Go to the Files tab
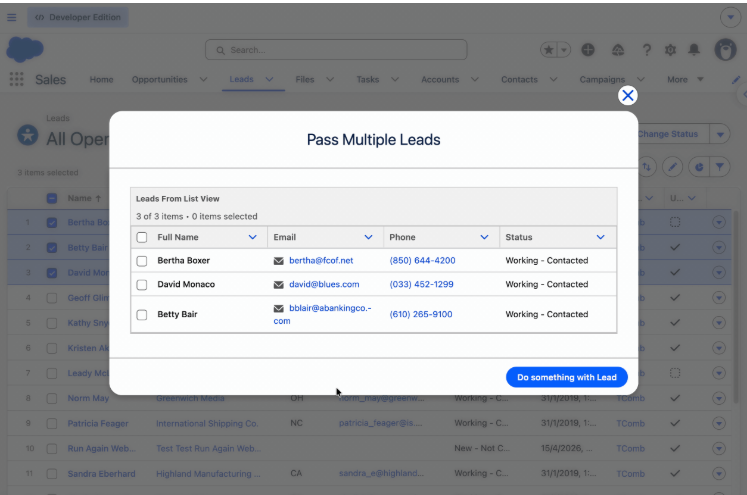 click(304, 80)
